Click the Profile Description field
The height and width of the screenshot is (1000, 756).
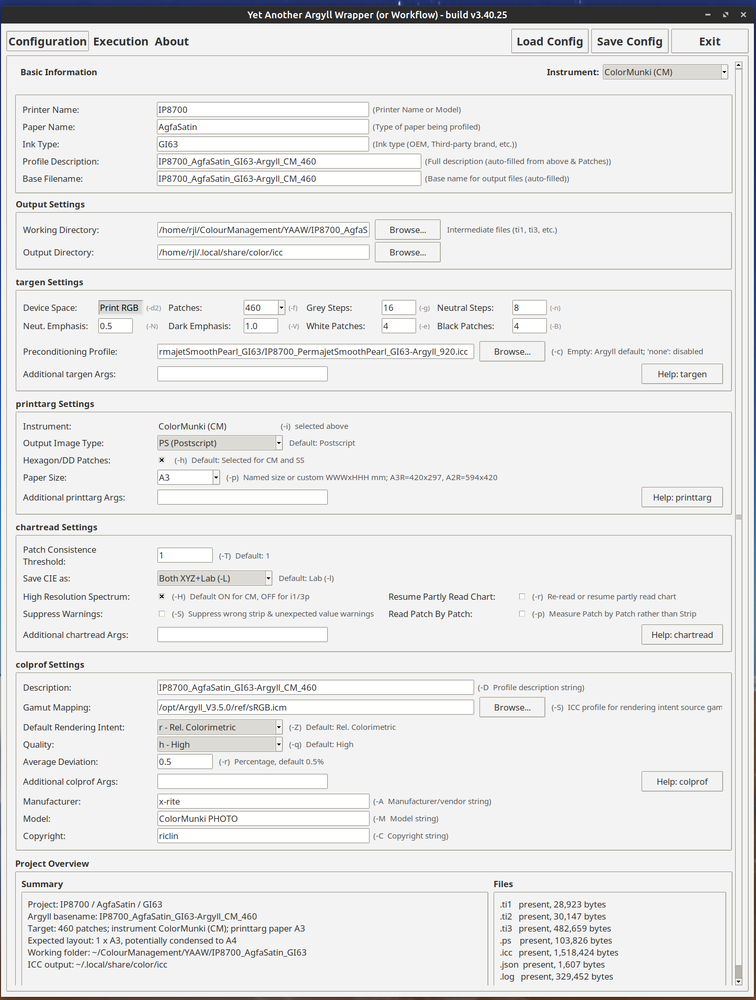pos(289,161)
